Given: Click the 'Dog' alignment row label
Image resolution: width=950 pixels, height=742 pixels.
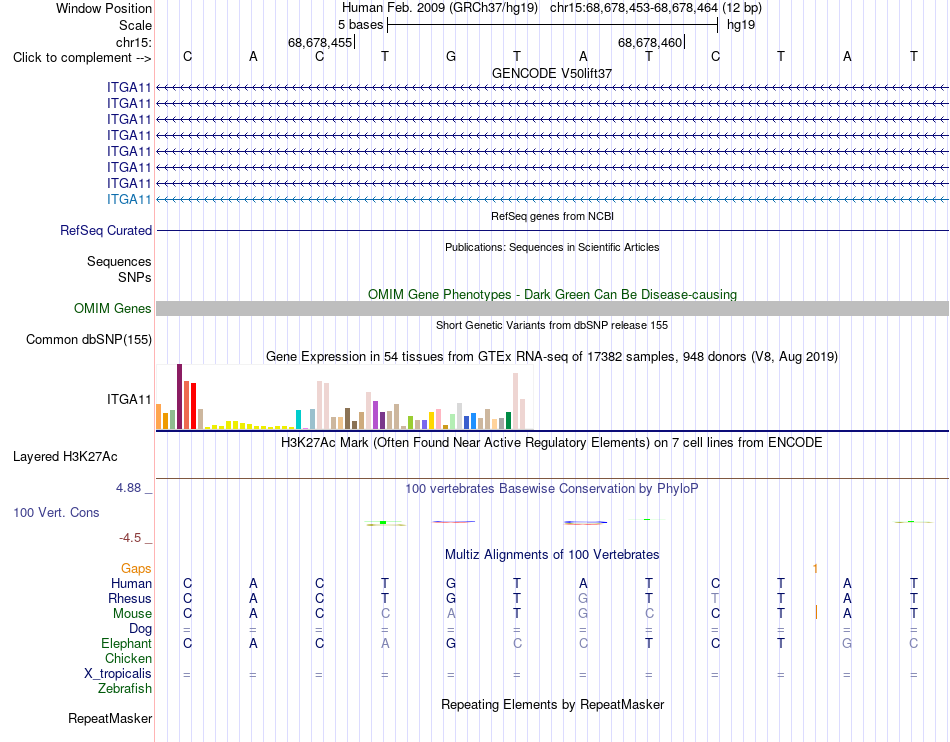Looking at the screenshot, I should point(141,629).
